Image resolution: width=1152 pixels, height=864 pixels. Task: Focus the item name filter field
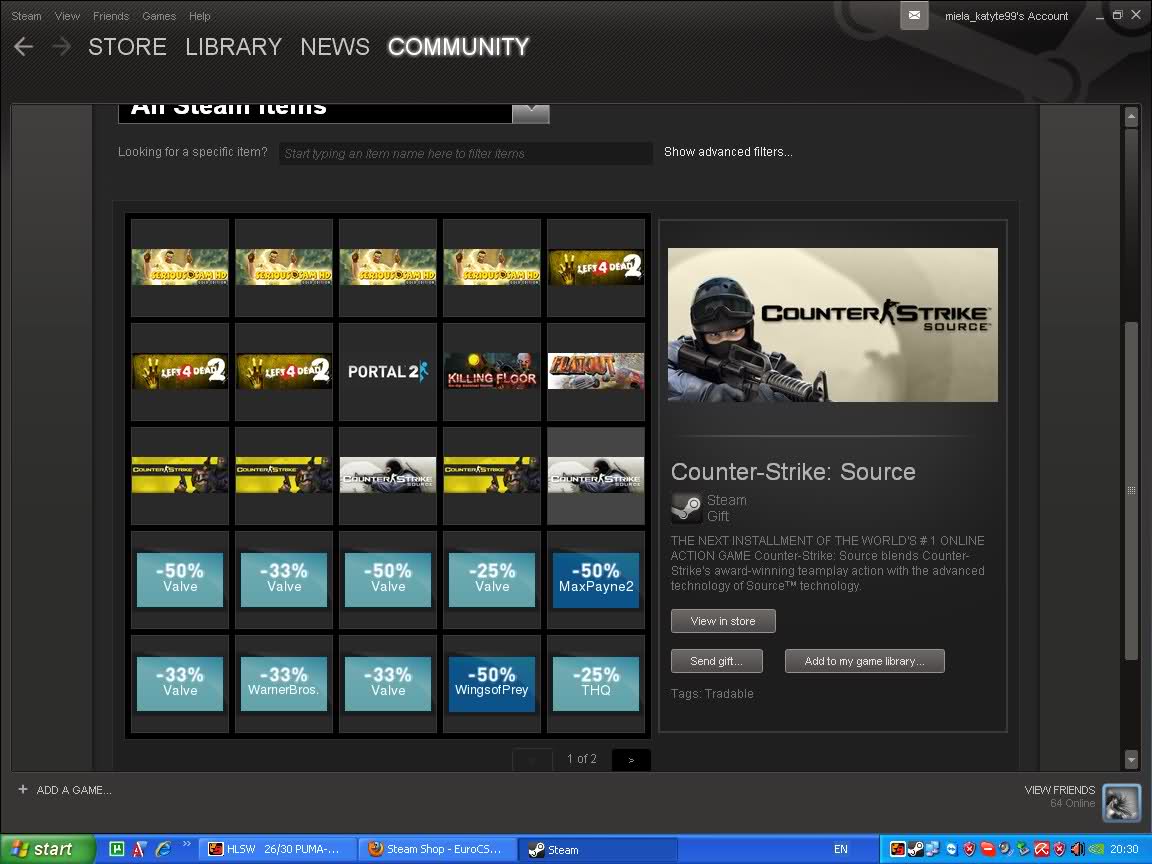[x=466, y=154]
